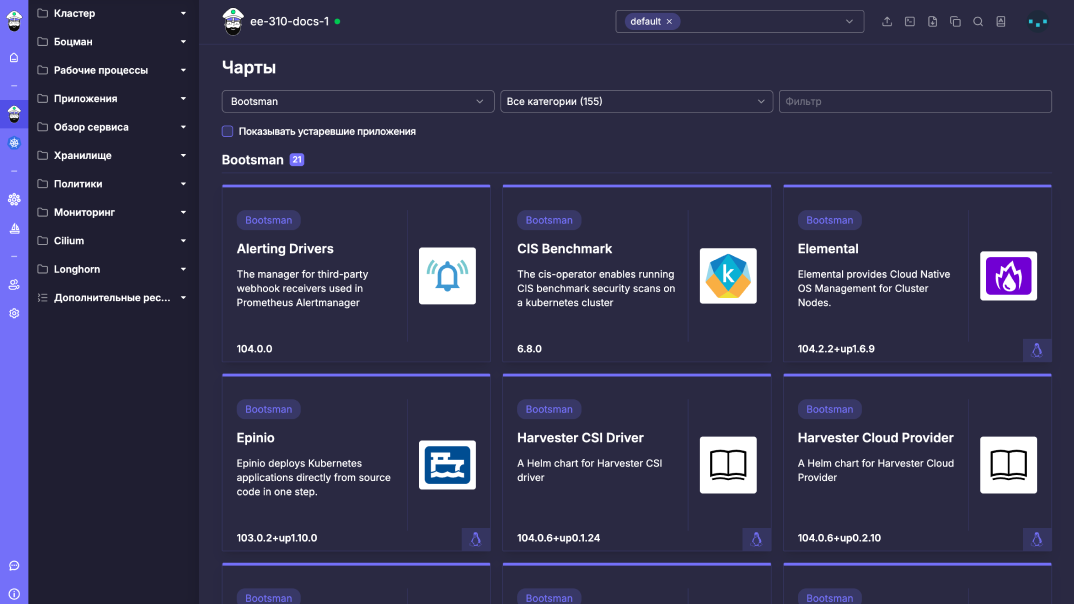
Task: Remove the default namespace tag
Action: tap(669, 21)
